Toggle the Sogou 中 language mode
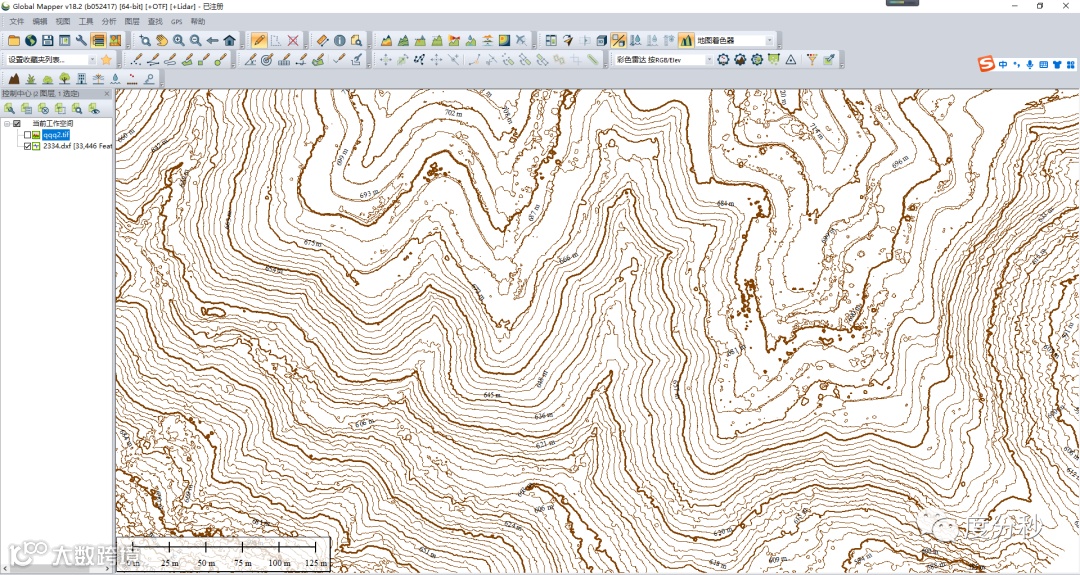The width and height of the screenshot is (1080, 575). (1003, 65)
